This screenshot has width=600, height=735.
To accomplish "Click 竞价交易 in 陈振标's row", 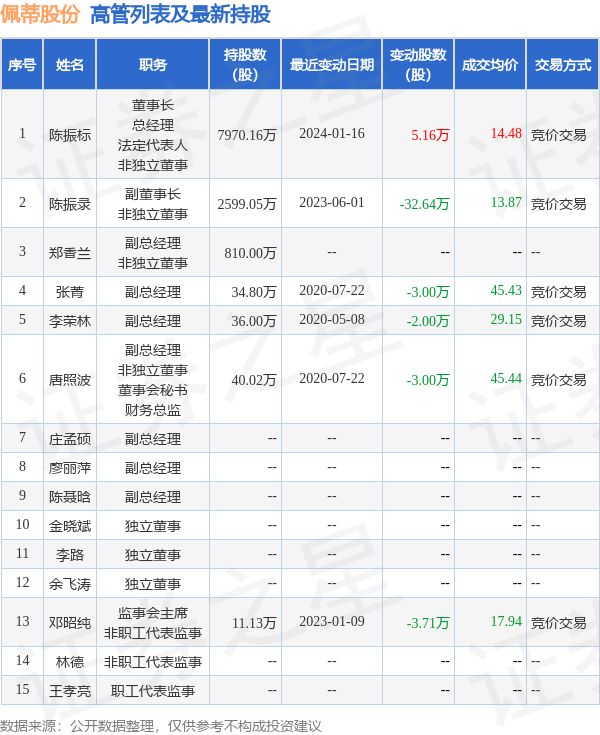I will point(558,135).
